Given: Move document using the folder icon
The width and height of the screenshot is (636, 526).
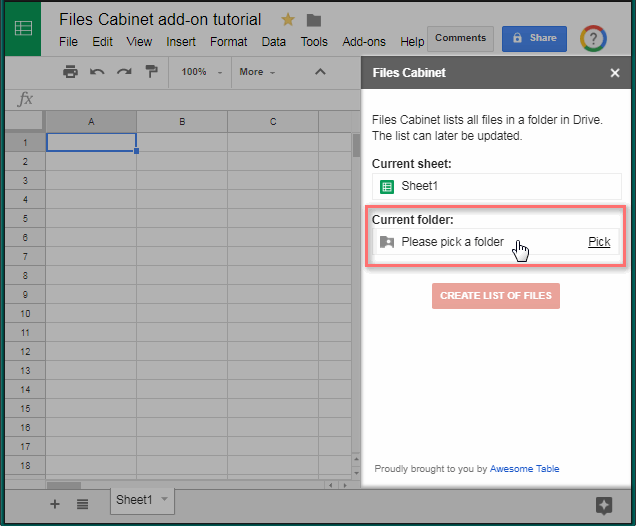Looking at the screenshot, I should pyautogui.click(x=314, y=20).
